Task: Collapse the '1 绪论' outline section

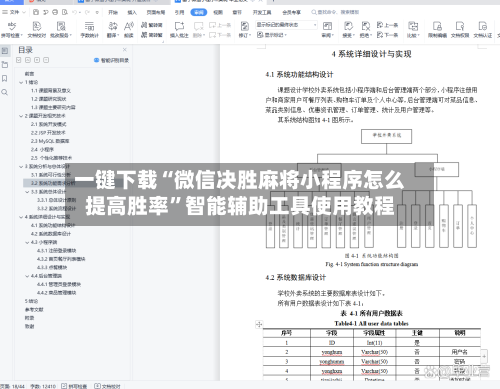Action: pyautogui.click(x=21, y=82)
